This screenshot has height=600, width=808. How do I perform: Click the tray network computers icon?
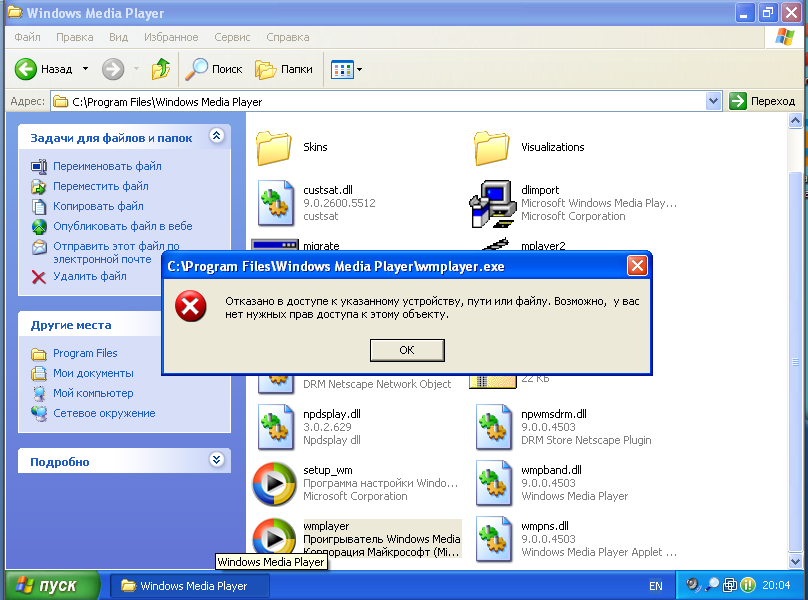(730, 585)
